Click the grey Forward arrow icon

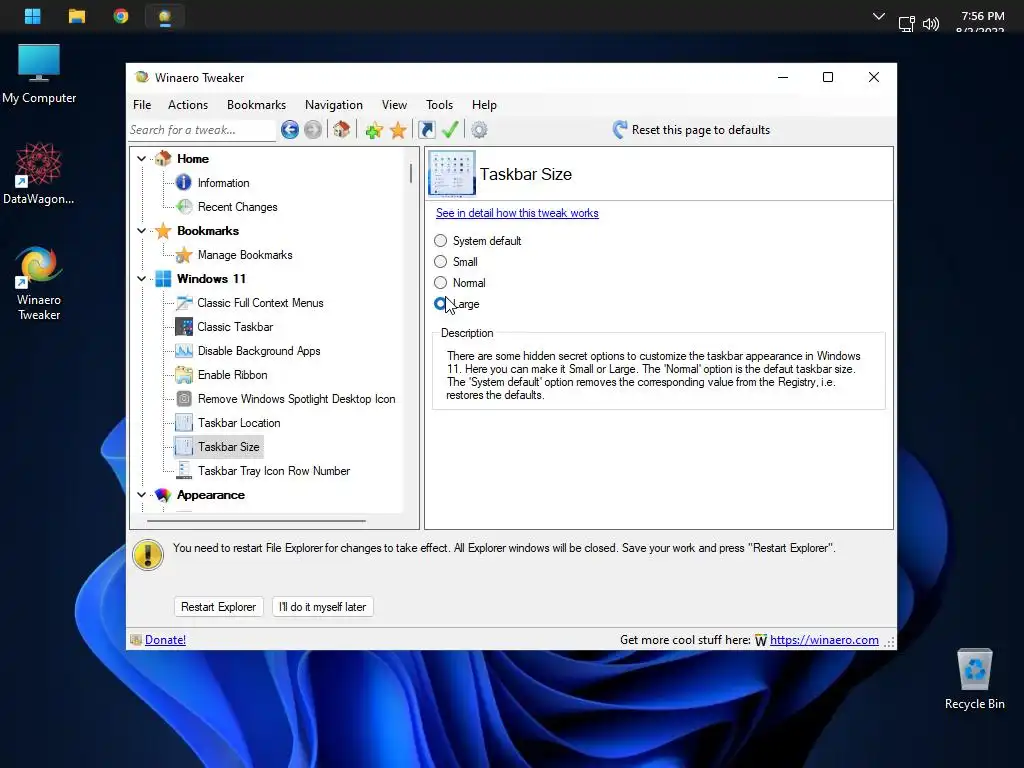click(x=313, y=130)
